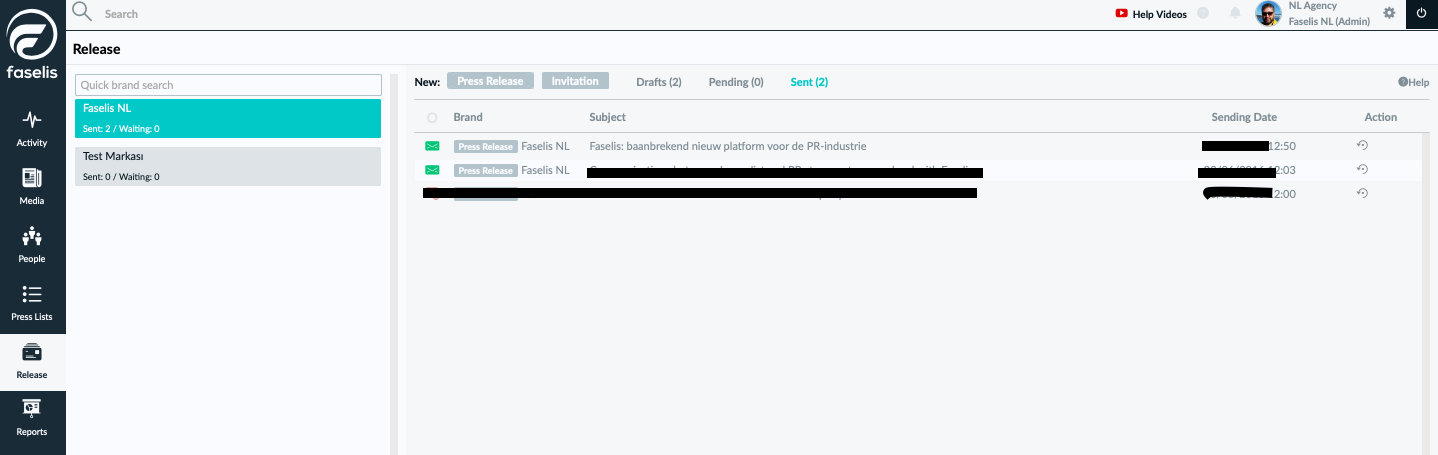
Task: Open the Activity section in the sidebar
Action: click(x=32, y=128)
